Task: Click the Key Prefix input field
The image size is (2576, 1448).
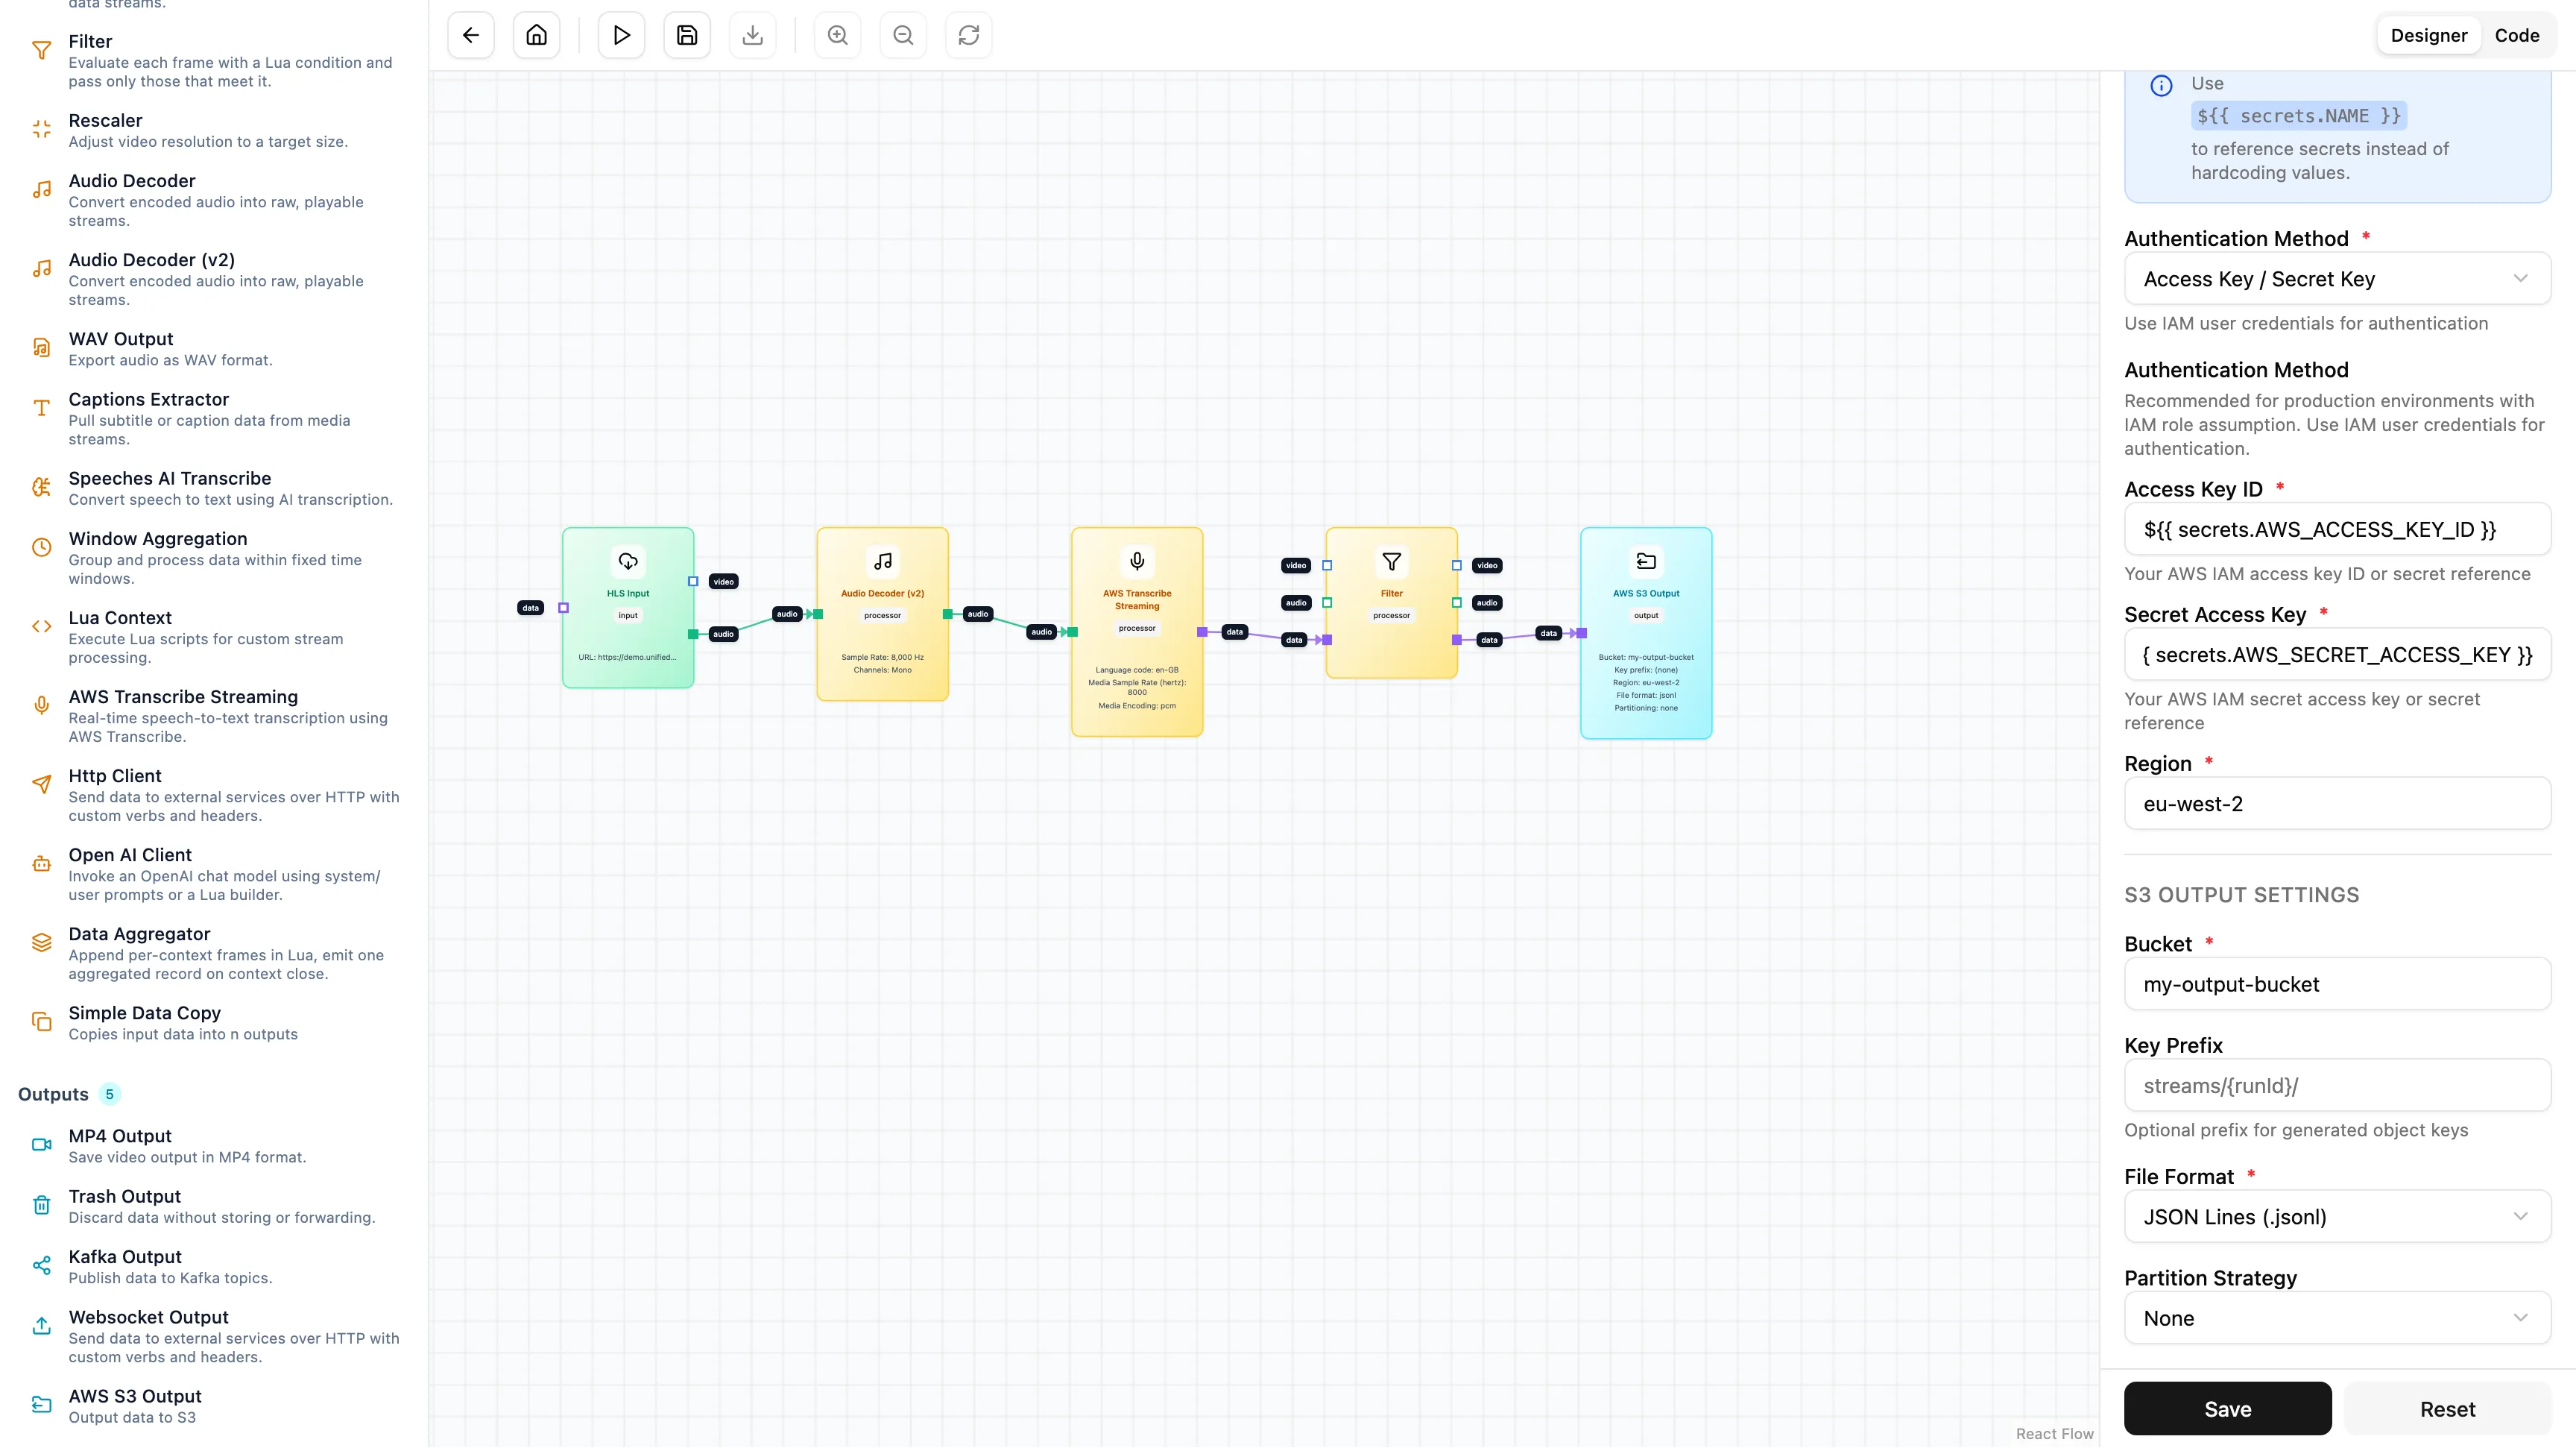Action: (x=2337, y=1086)
